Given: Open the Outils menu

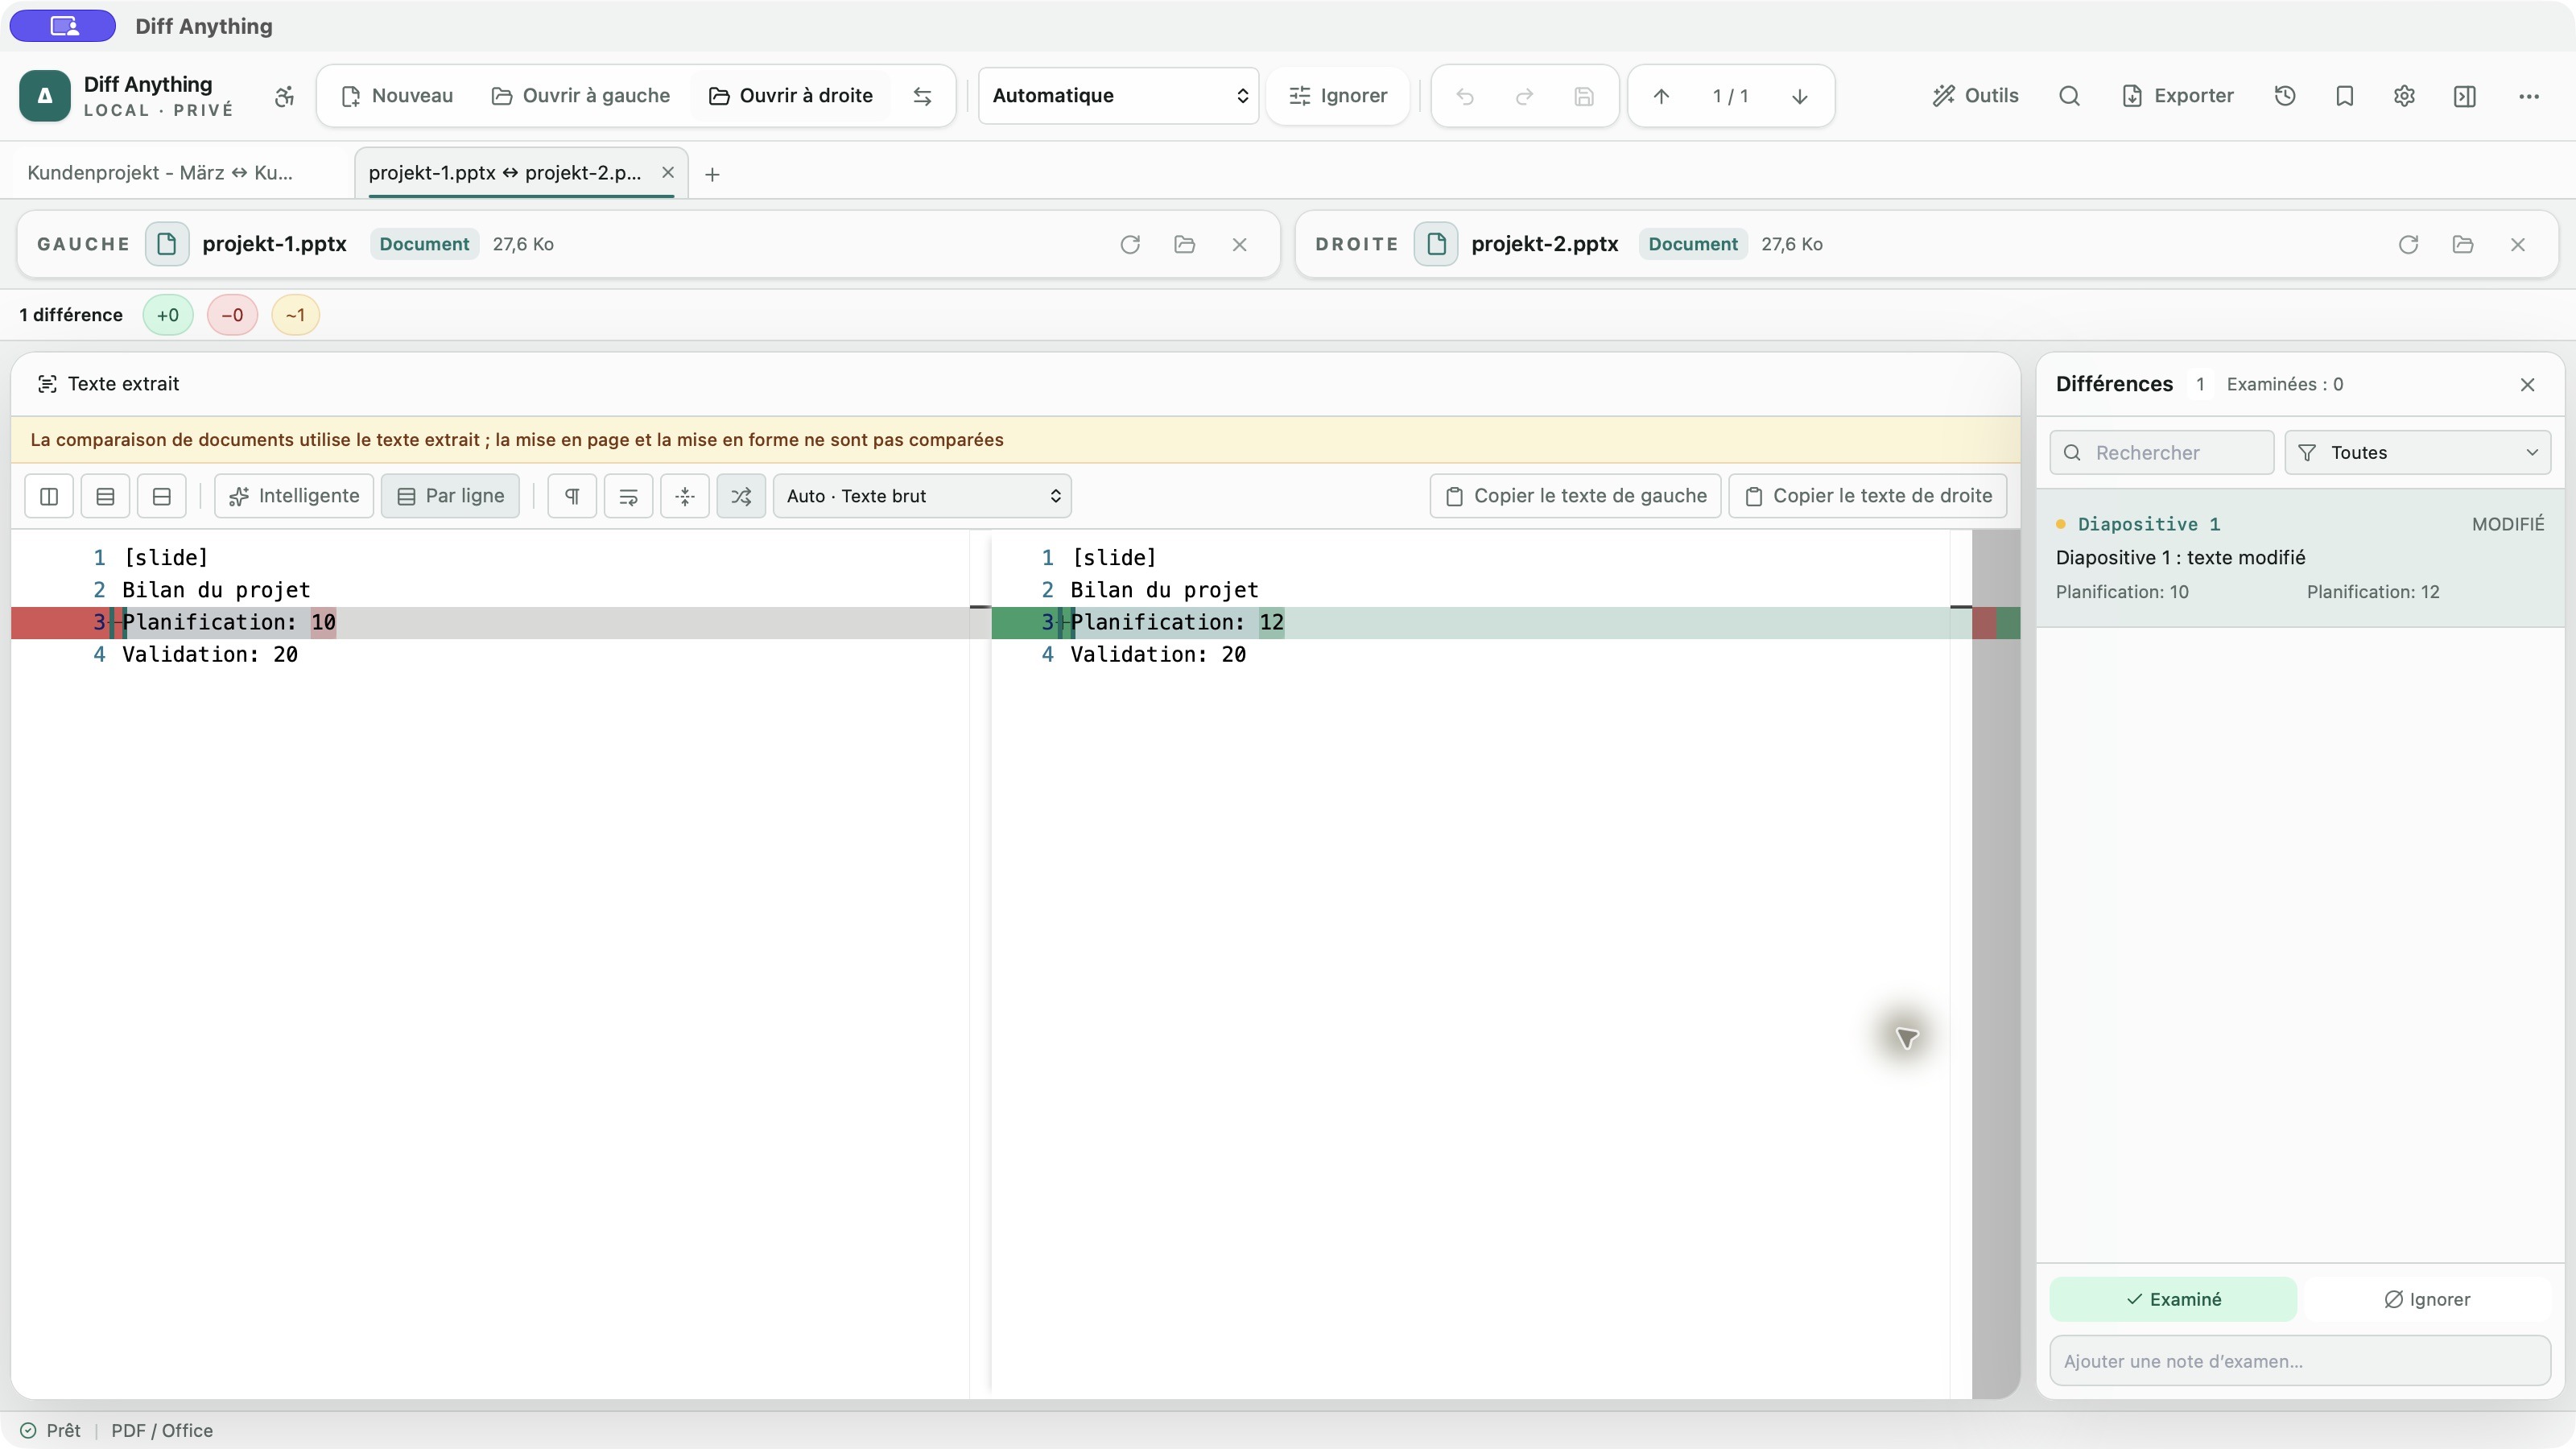Looking at the screenshot, I should click(x=1975, y=96).
